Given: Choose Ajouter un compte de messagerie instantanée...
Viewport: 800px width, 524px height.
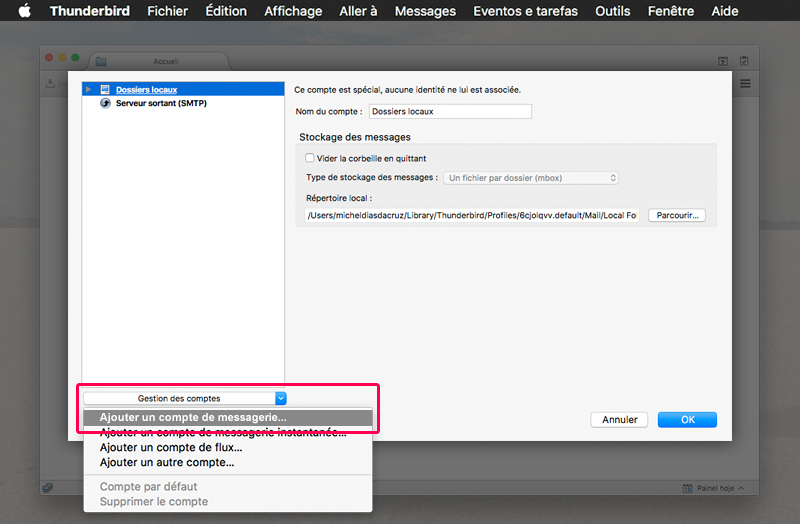Looking at the screenshot, I should click(x=228, y=433).
